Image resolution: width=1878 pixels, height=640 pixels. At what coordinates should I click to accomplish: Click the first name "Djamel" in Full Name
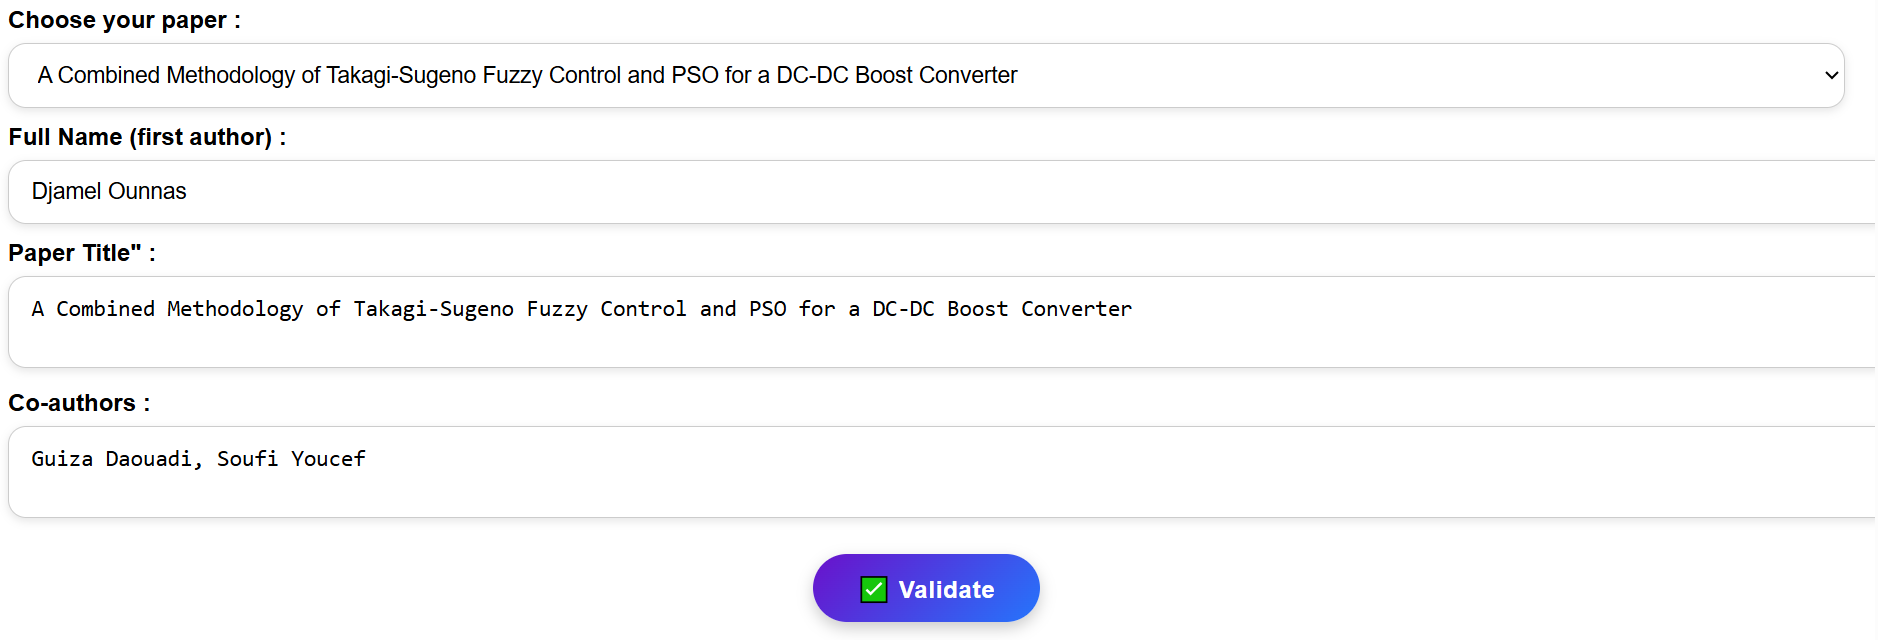[x=67, y=192]
